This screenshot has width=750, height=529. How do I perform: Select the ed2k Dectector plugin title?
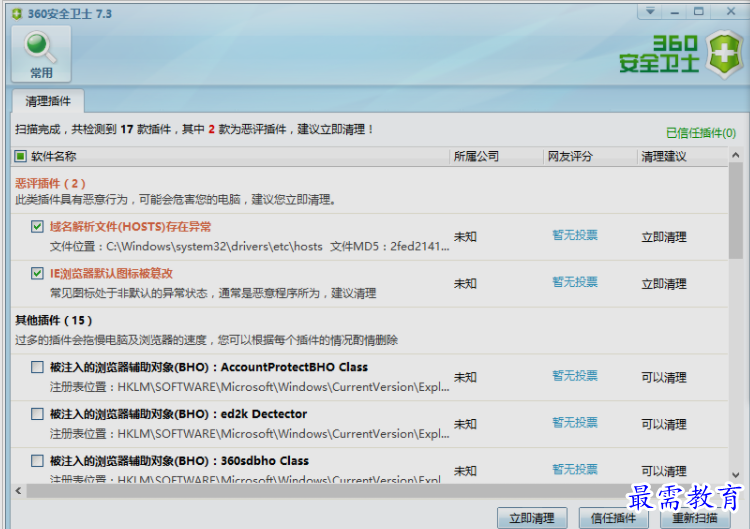pos(178,414)
